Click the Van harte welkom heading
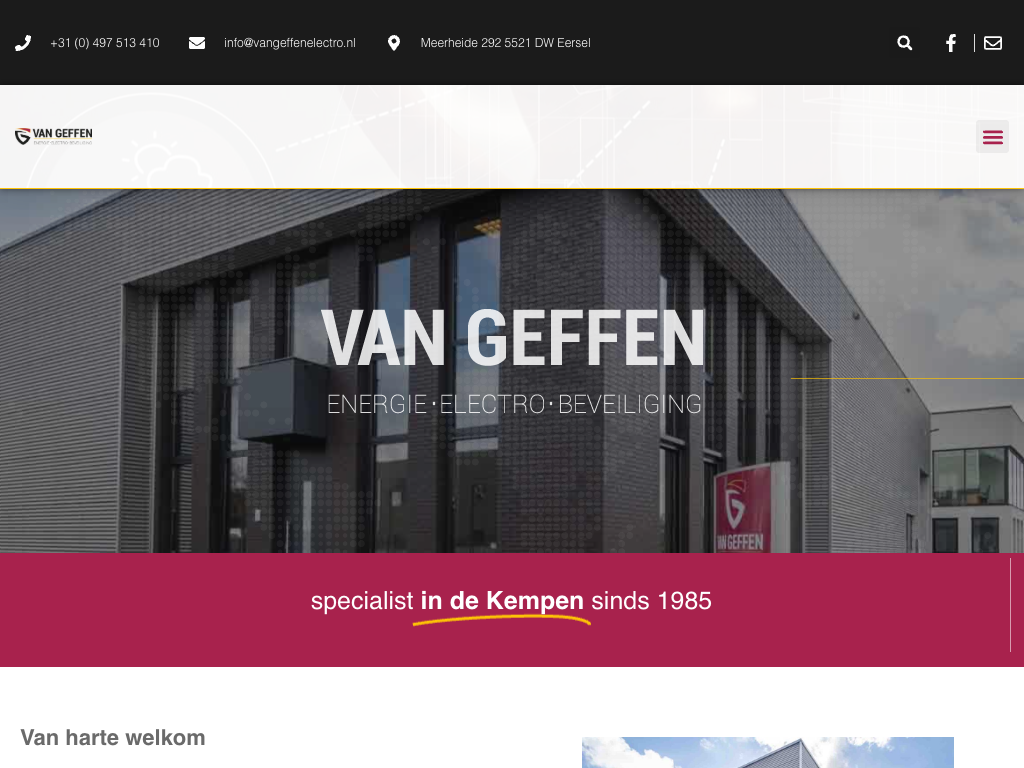Image resolution: width=1024 pixels, height=768 pixels. [x=113, y=737]
